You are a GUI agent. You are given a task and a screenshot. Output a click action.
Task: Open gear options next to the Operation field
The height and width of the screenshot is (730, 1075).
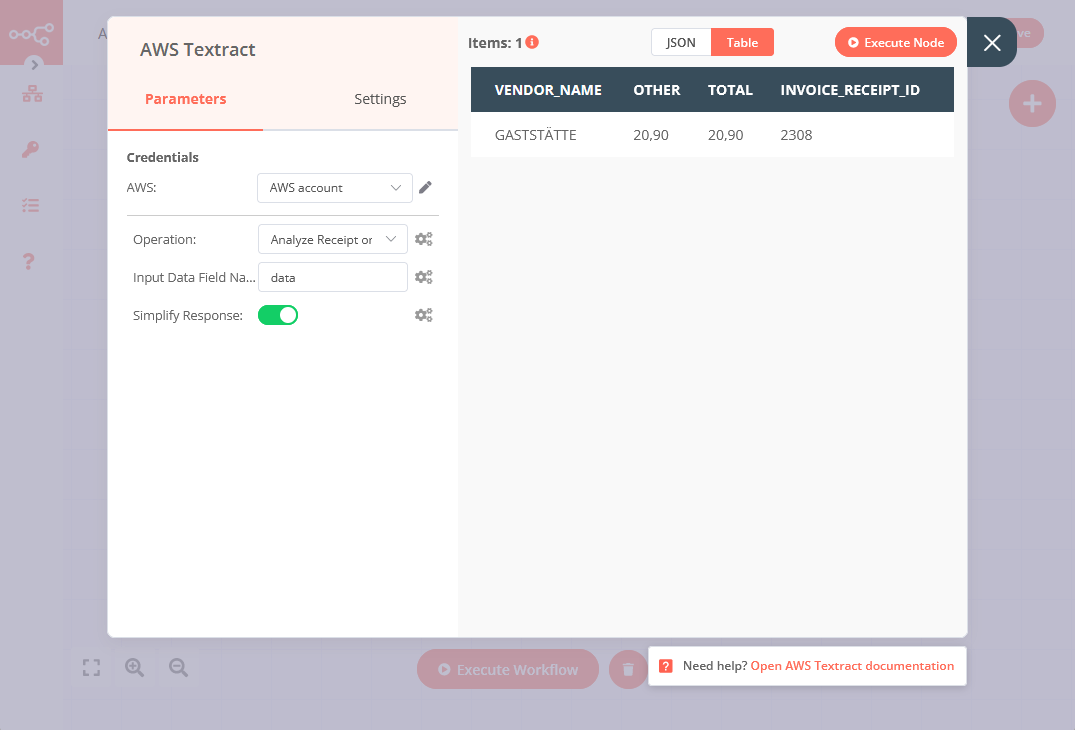click(423, 239)
